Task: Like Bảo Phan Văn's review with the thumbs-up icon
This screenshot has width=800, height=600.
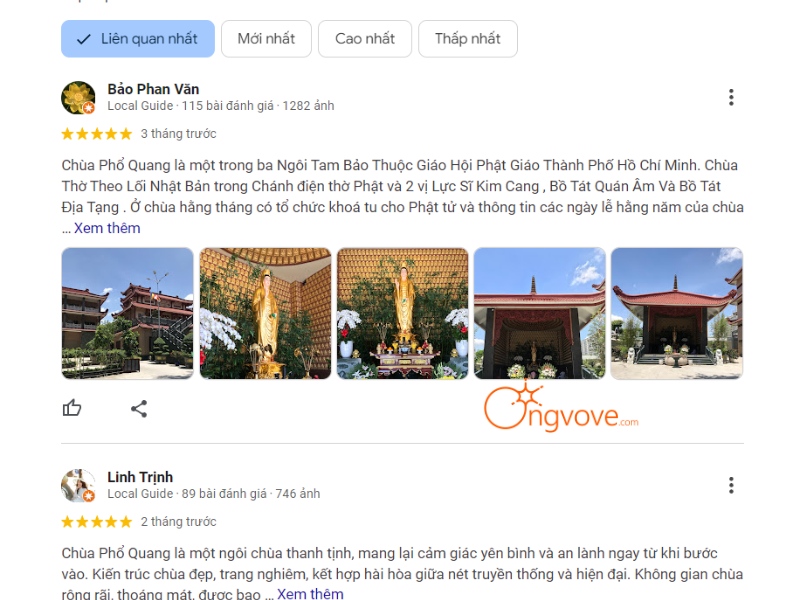Action: [71, 408]
